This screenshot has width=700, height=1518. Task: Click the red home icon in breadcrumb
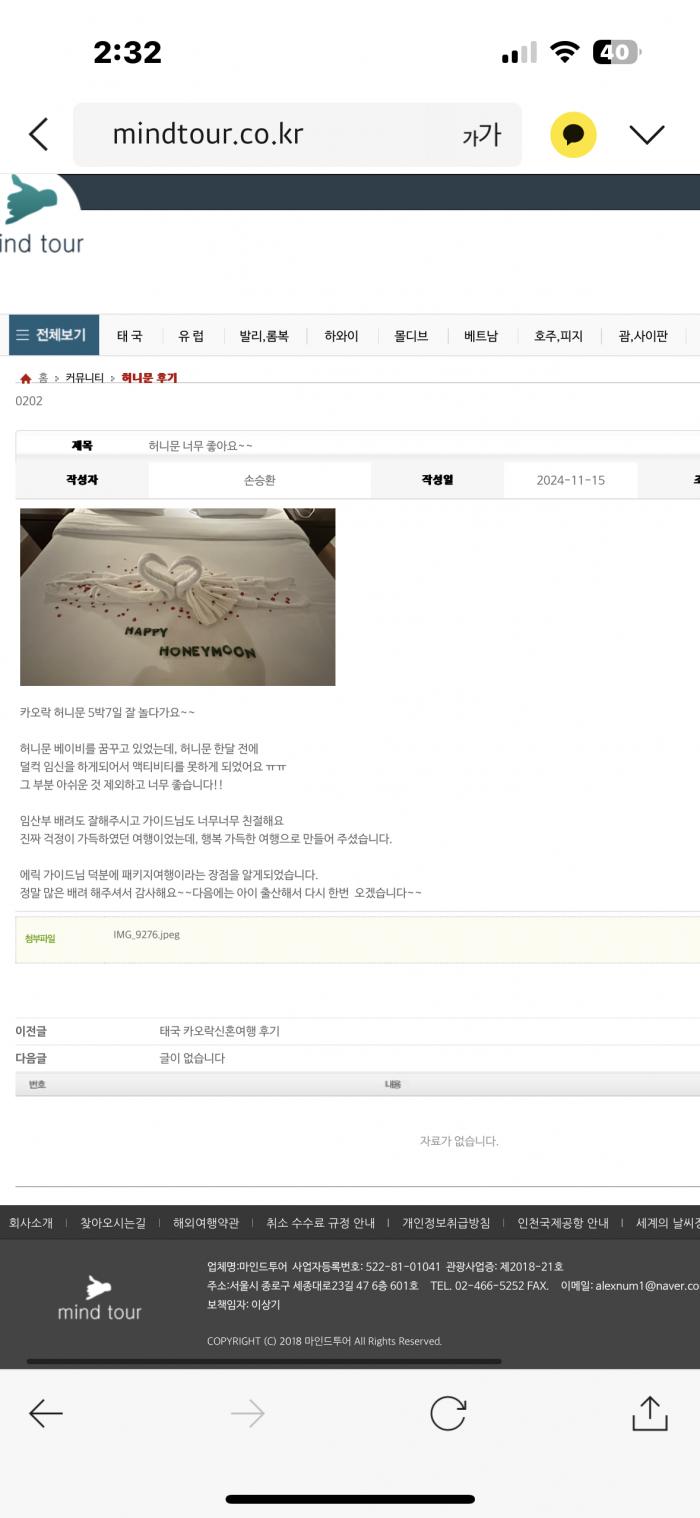(26, 378)
